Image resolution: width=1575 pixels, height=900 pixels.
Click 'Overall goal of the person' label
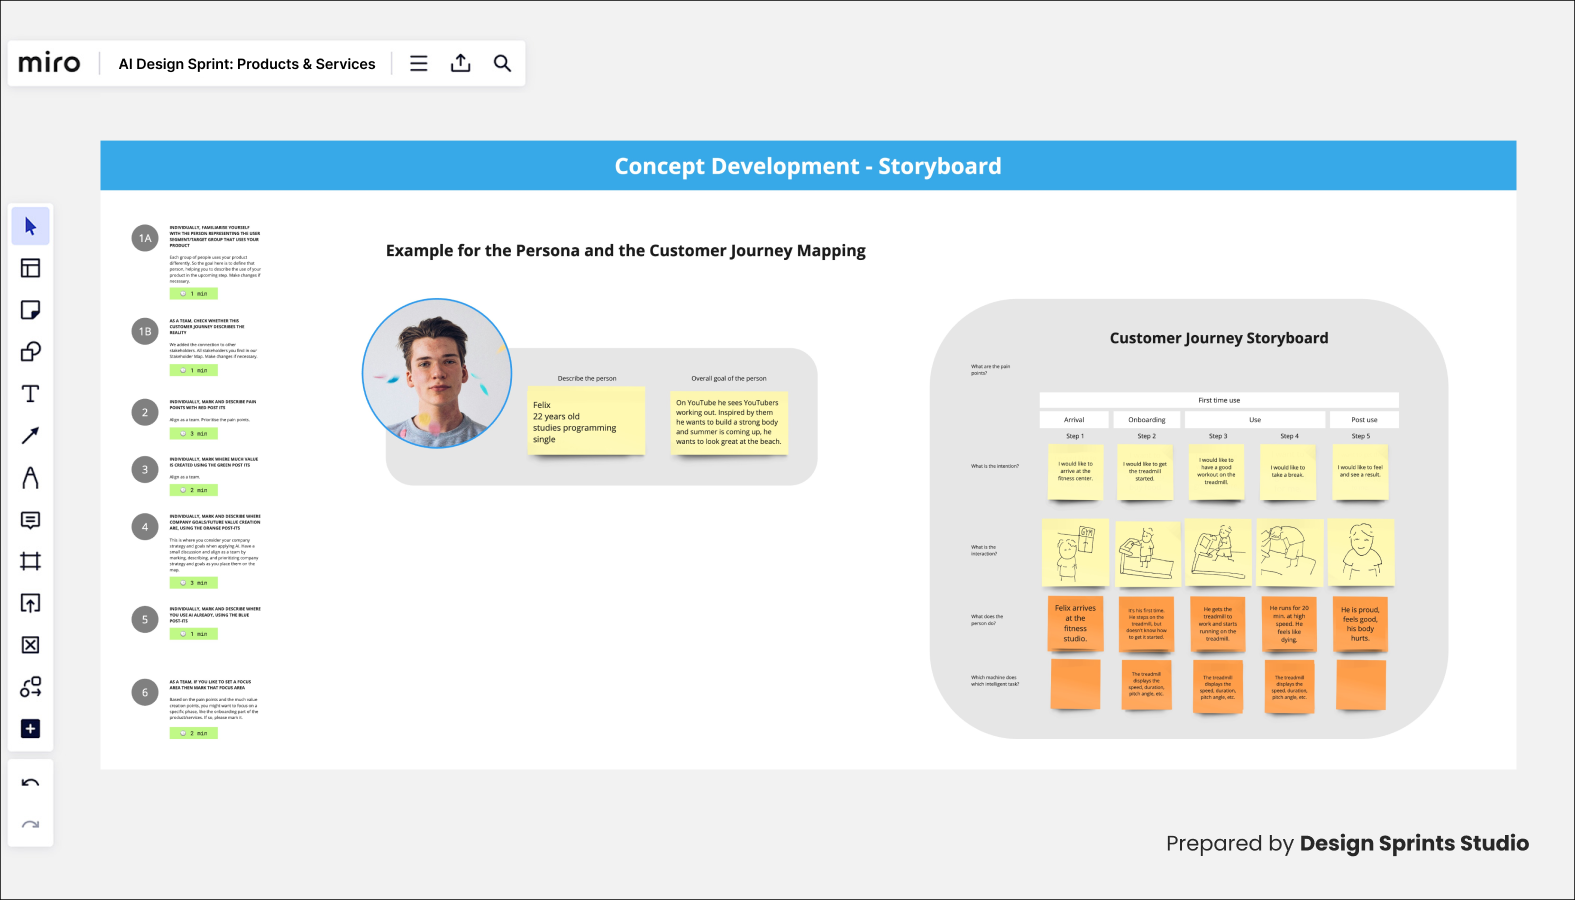[x=729, y=378]
